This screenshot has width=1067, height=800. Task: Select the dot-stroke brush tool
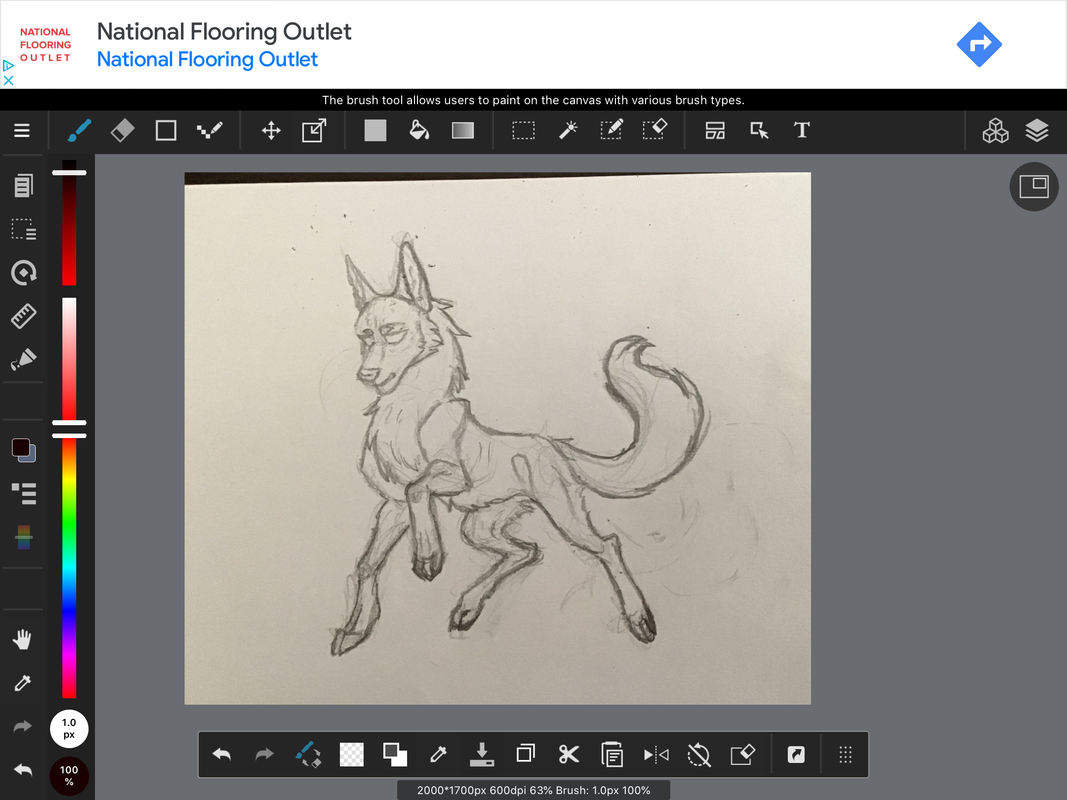point(210,131)
